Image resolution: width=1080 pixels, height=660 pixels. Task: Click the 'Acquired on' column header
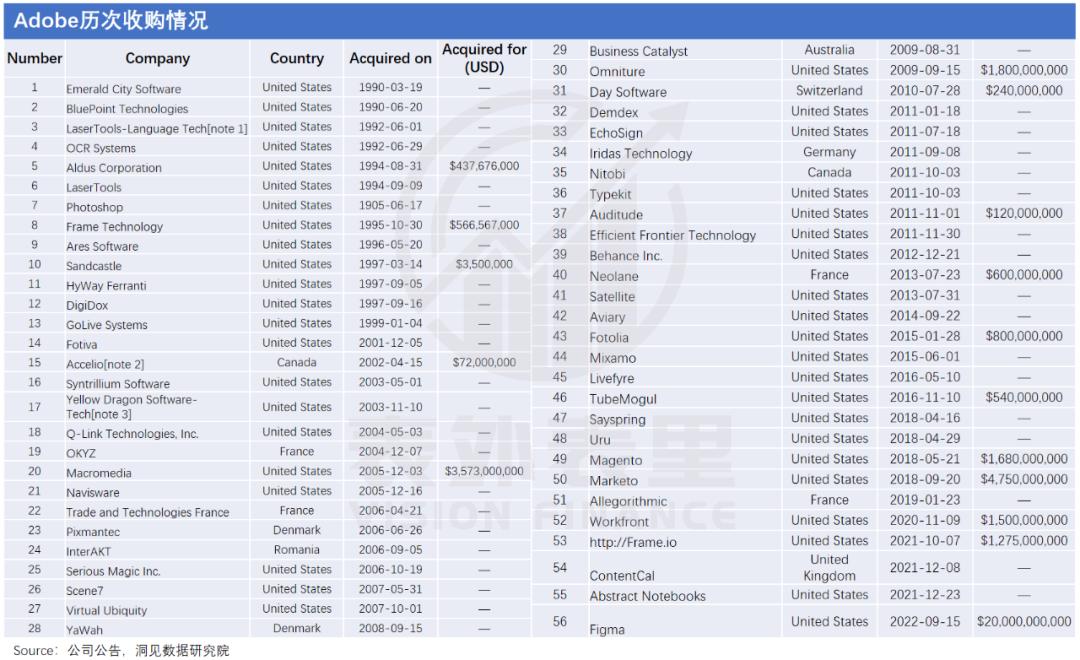[x=390, y=59]
